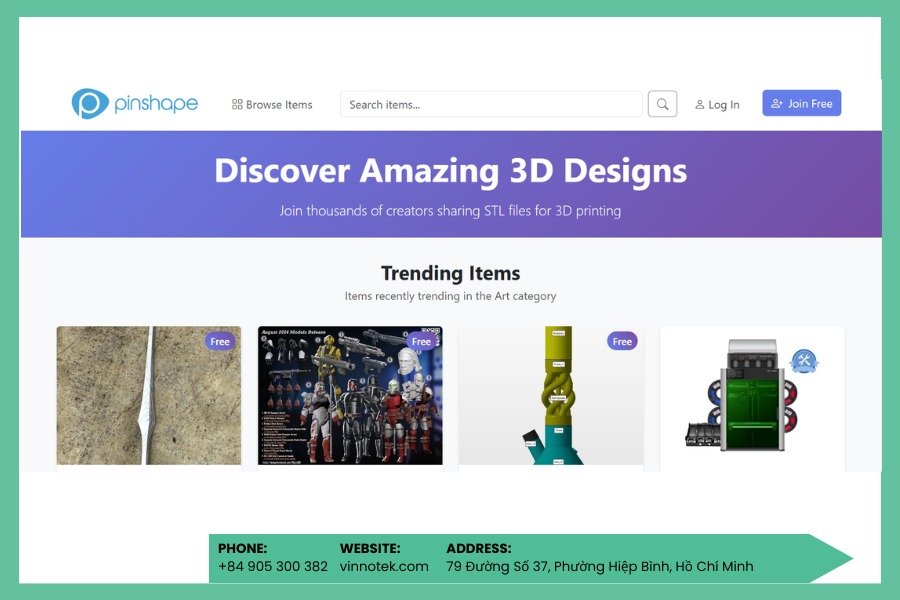Viewport: 900px width, 600px height.
Task: Click the phone number +84 905 300 382
Action: (273, 566)
